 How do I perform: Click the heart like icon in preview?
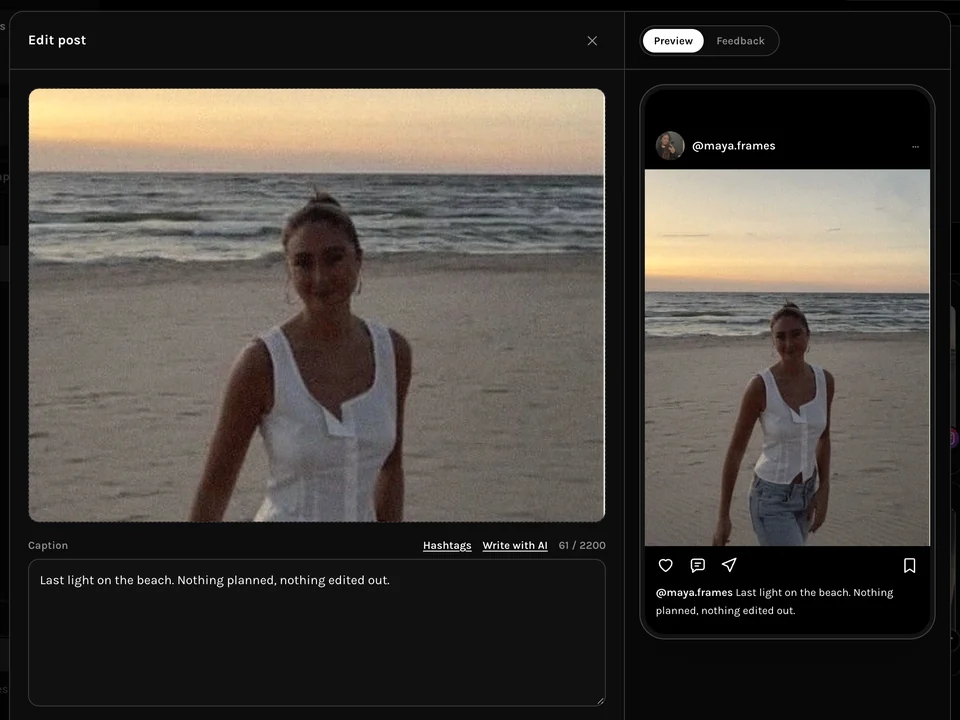coord(666,565)
